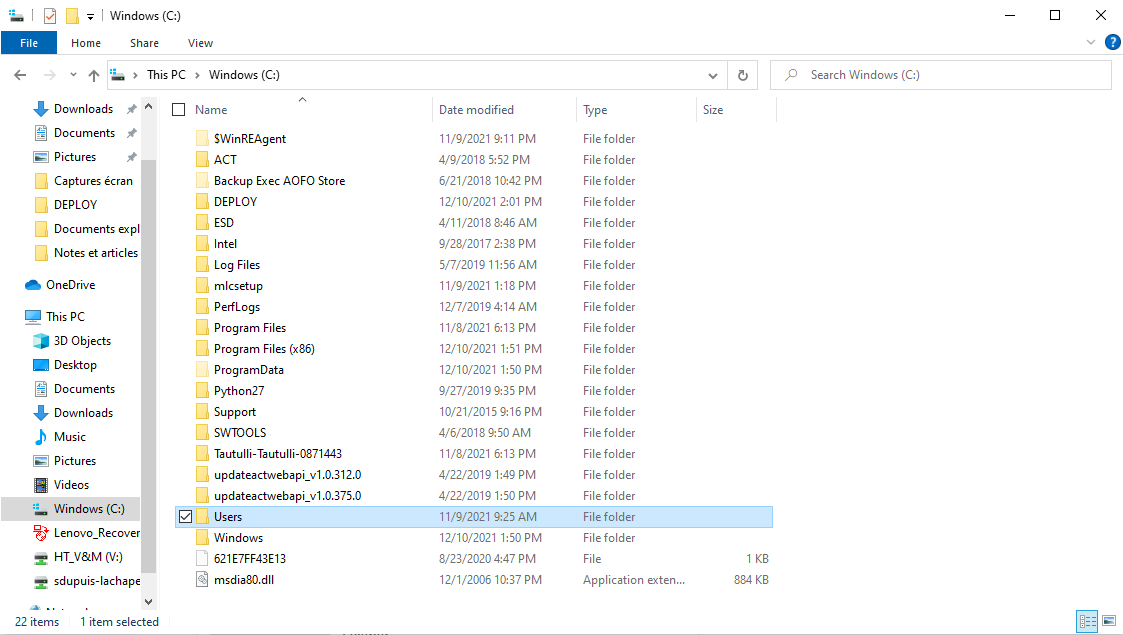
Task: Click the Properties quick access icon
Action: click(50, 16)
